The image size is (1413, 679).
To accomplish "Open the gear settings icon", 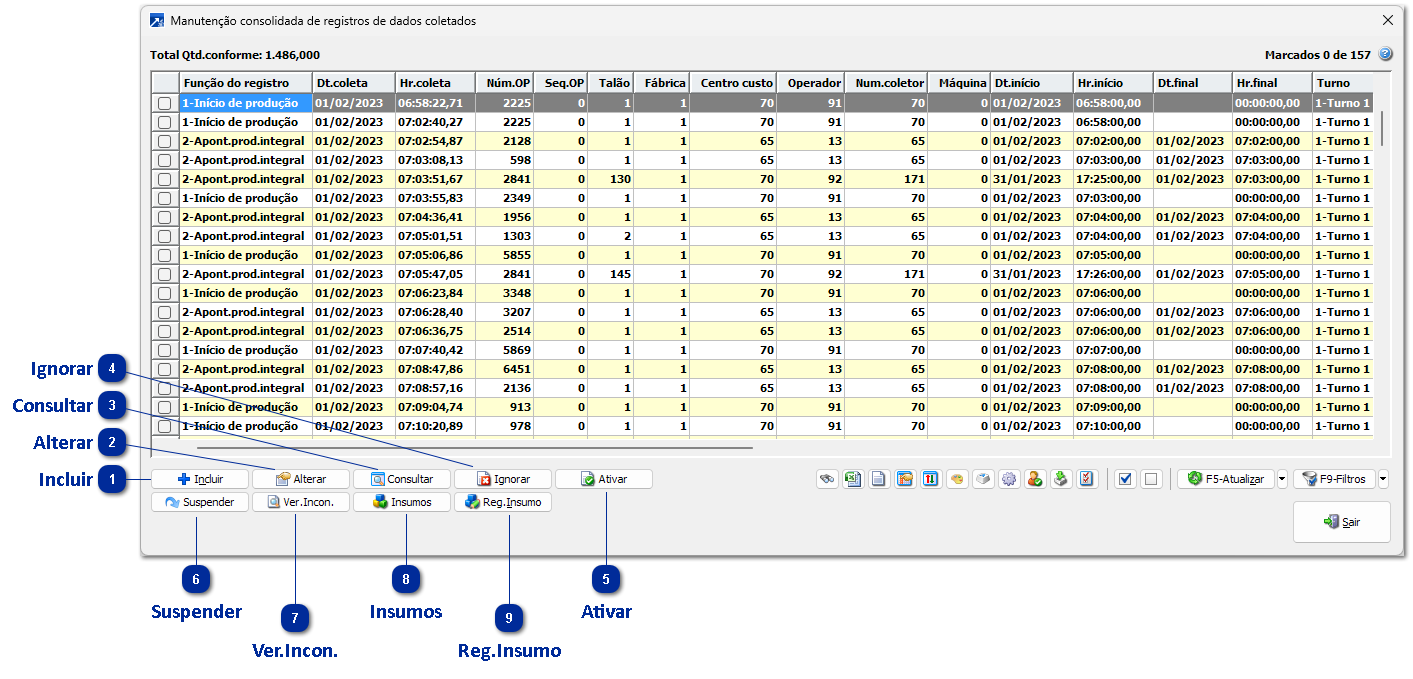I will pos(1009,479).
